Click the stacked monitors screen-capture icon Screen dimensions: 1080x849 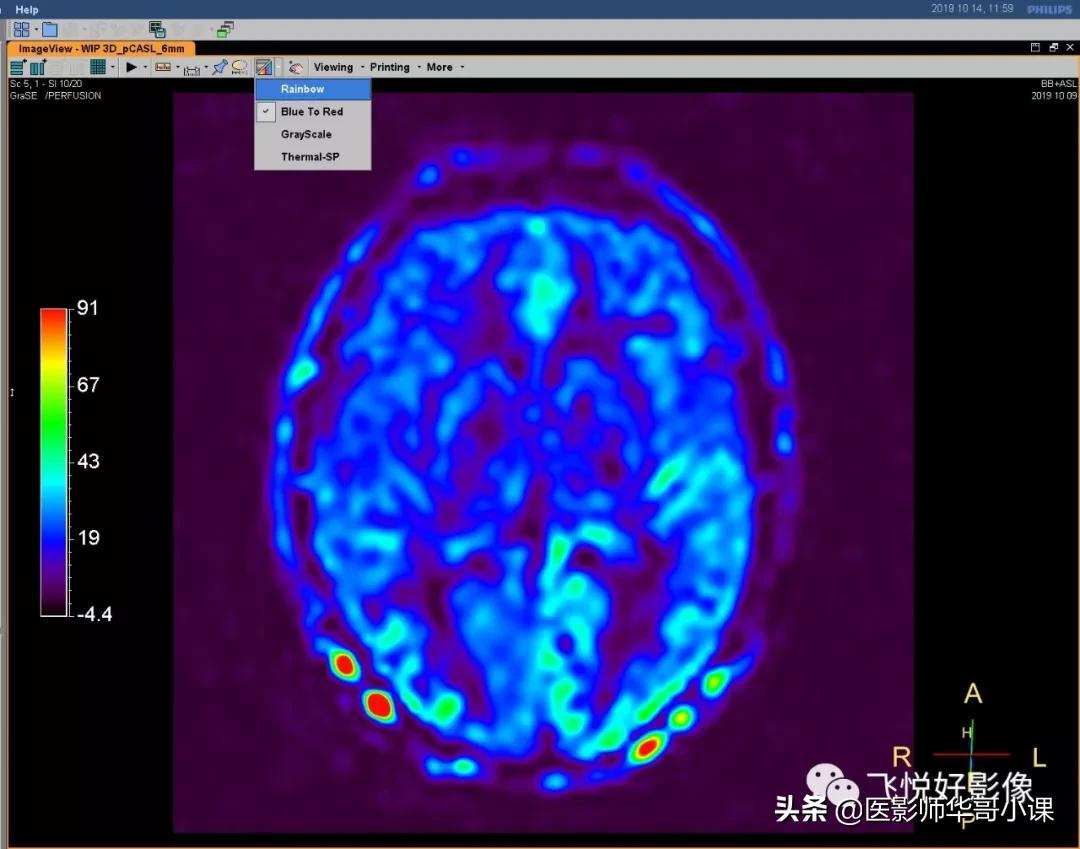point(157,29)
